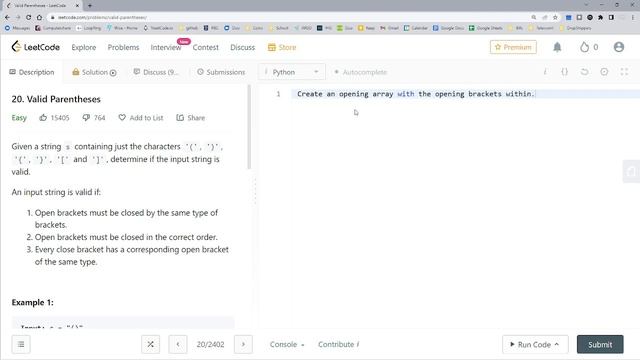Go to the previous problem arrow
Image resolution: width=640 pixels, height=360 pixels.
[x=178, y=344]
